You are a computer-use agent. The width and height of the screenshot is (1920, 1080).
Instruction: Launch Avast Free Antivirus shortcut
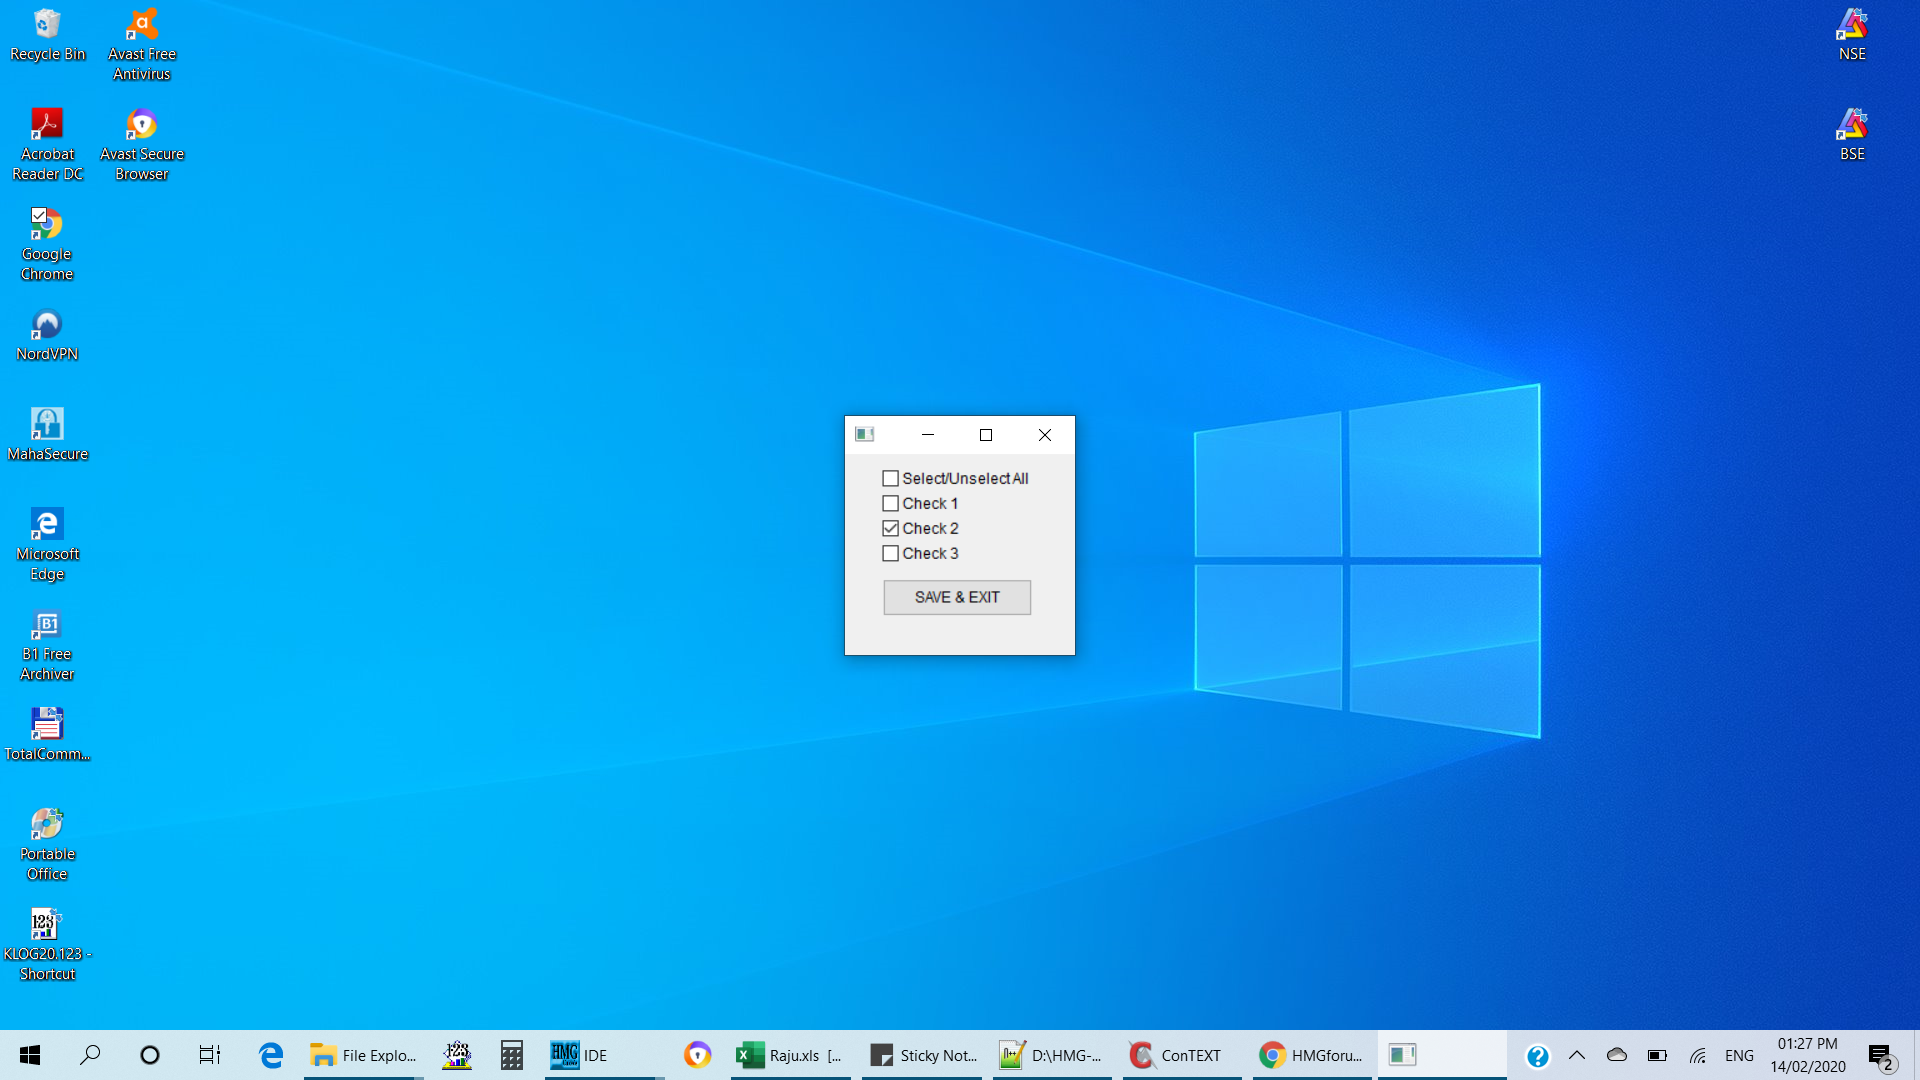point(142,45)
